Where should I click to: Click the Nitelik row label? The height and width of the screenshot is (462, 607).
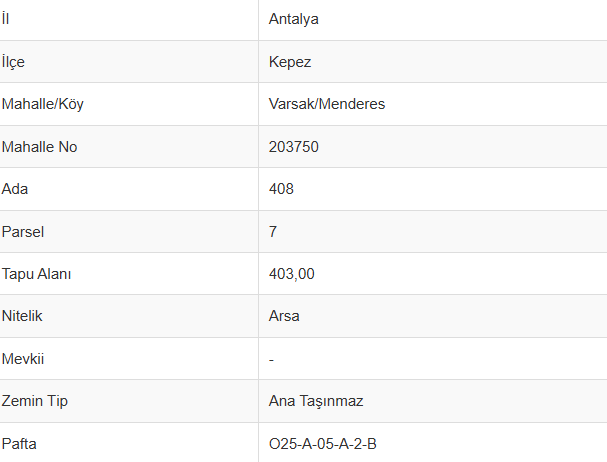click(23, 316)
